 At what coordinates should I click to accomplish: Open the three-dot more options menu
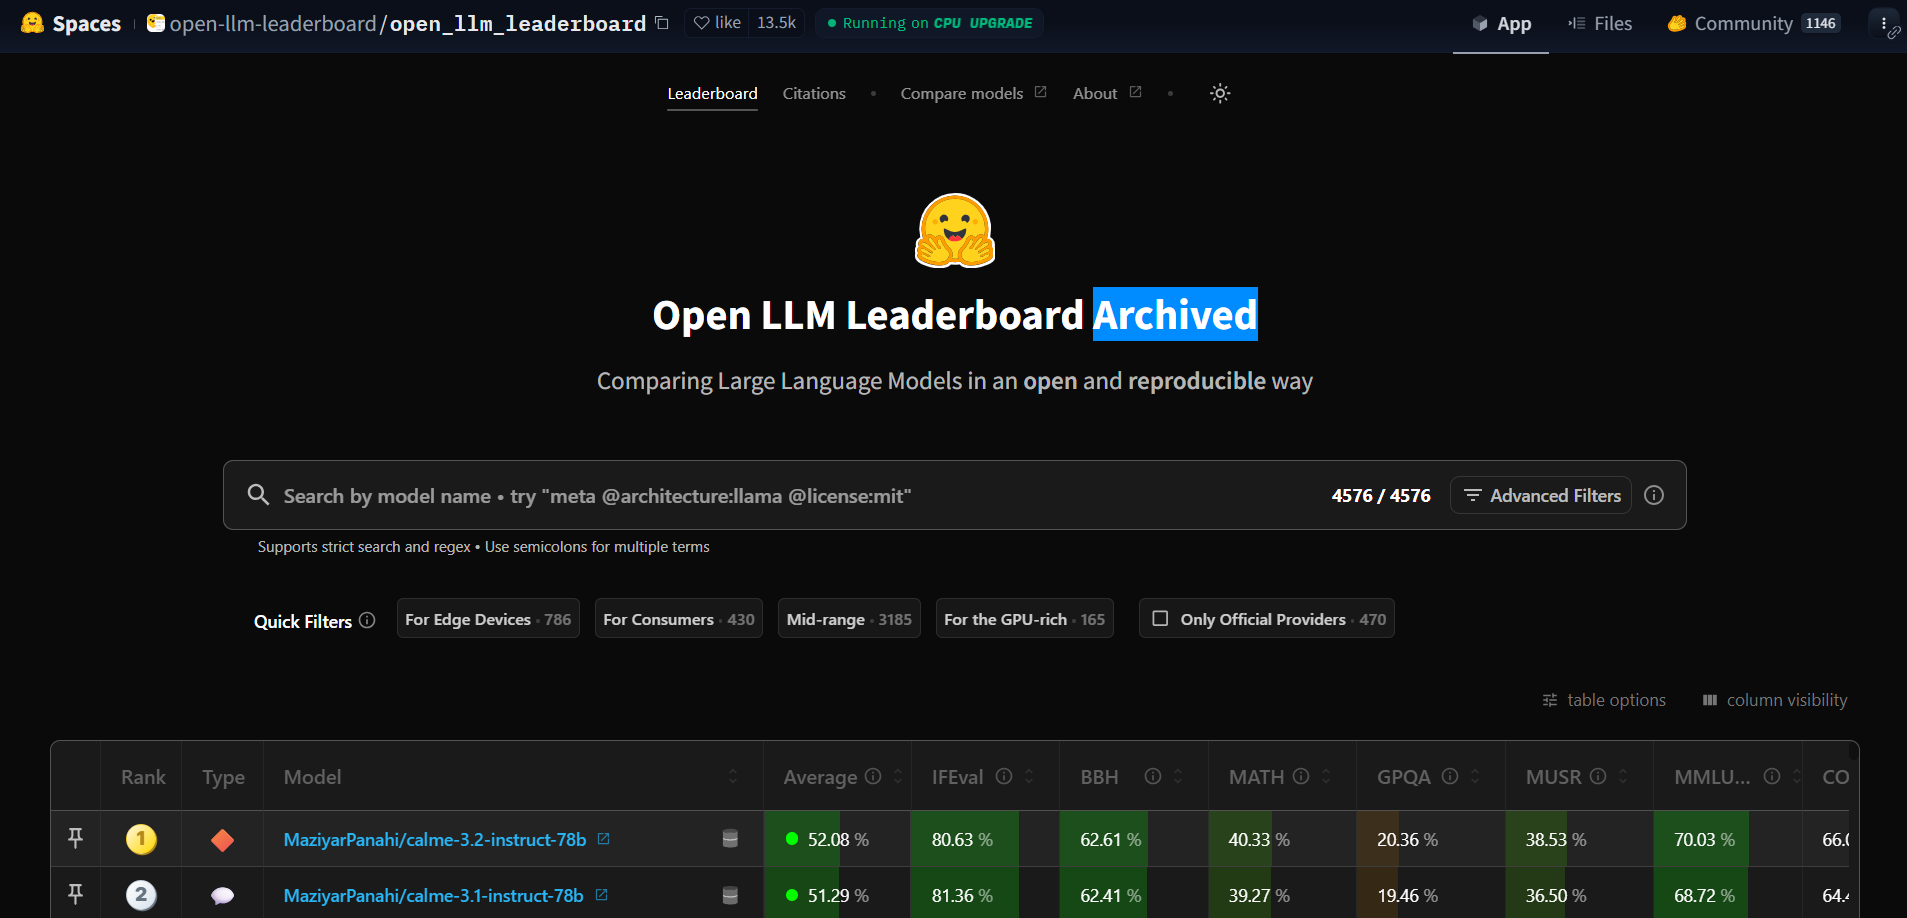[1884, 23]
